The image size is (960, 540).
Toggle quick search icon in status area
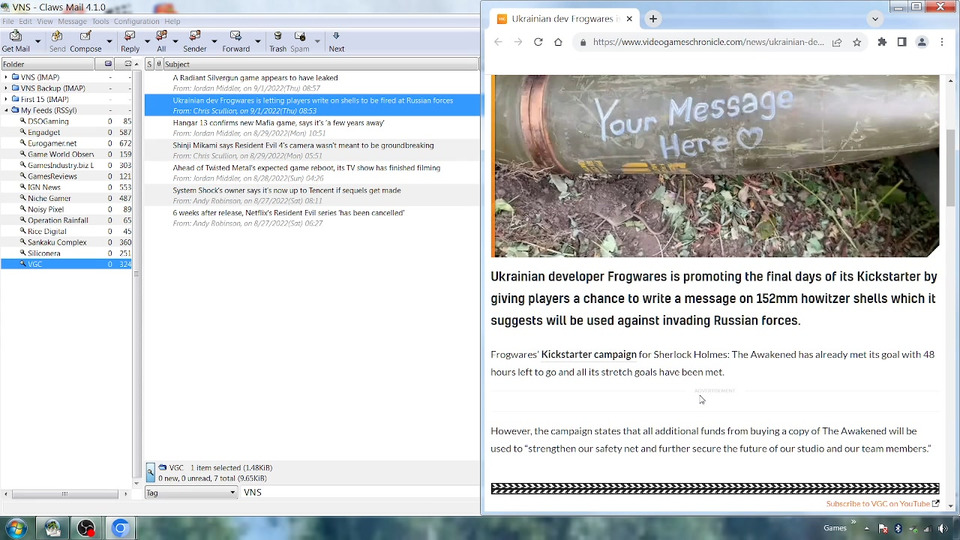(151, 472)
